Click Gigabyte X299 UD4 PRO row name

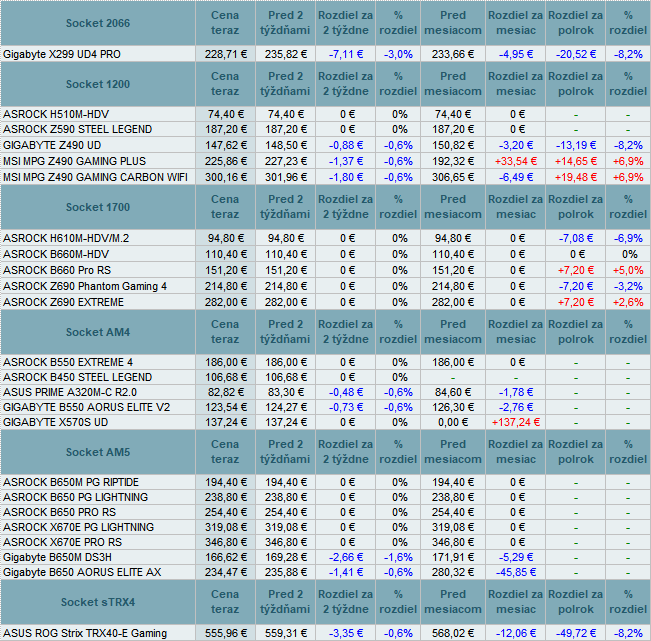[62, 54]
